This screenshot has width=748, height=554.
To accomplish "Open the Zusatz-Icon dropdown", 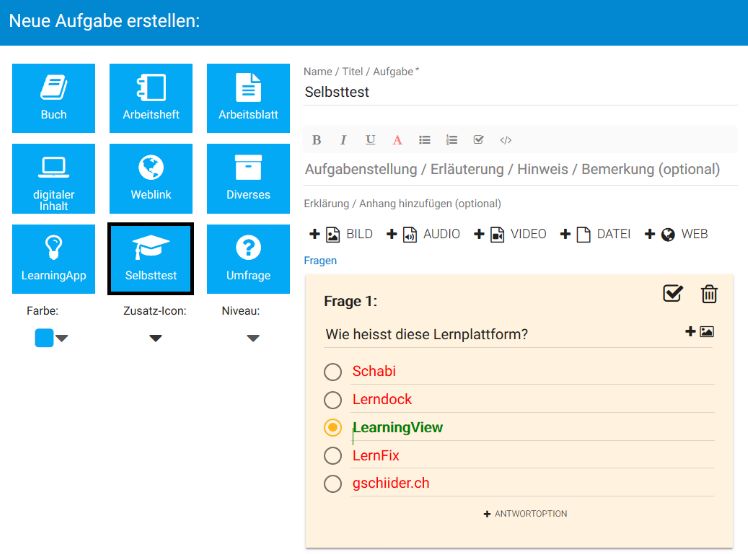I will (x=155, y=339).
